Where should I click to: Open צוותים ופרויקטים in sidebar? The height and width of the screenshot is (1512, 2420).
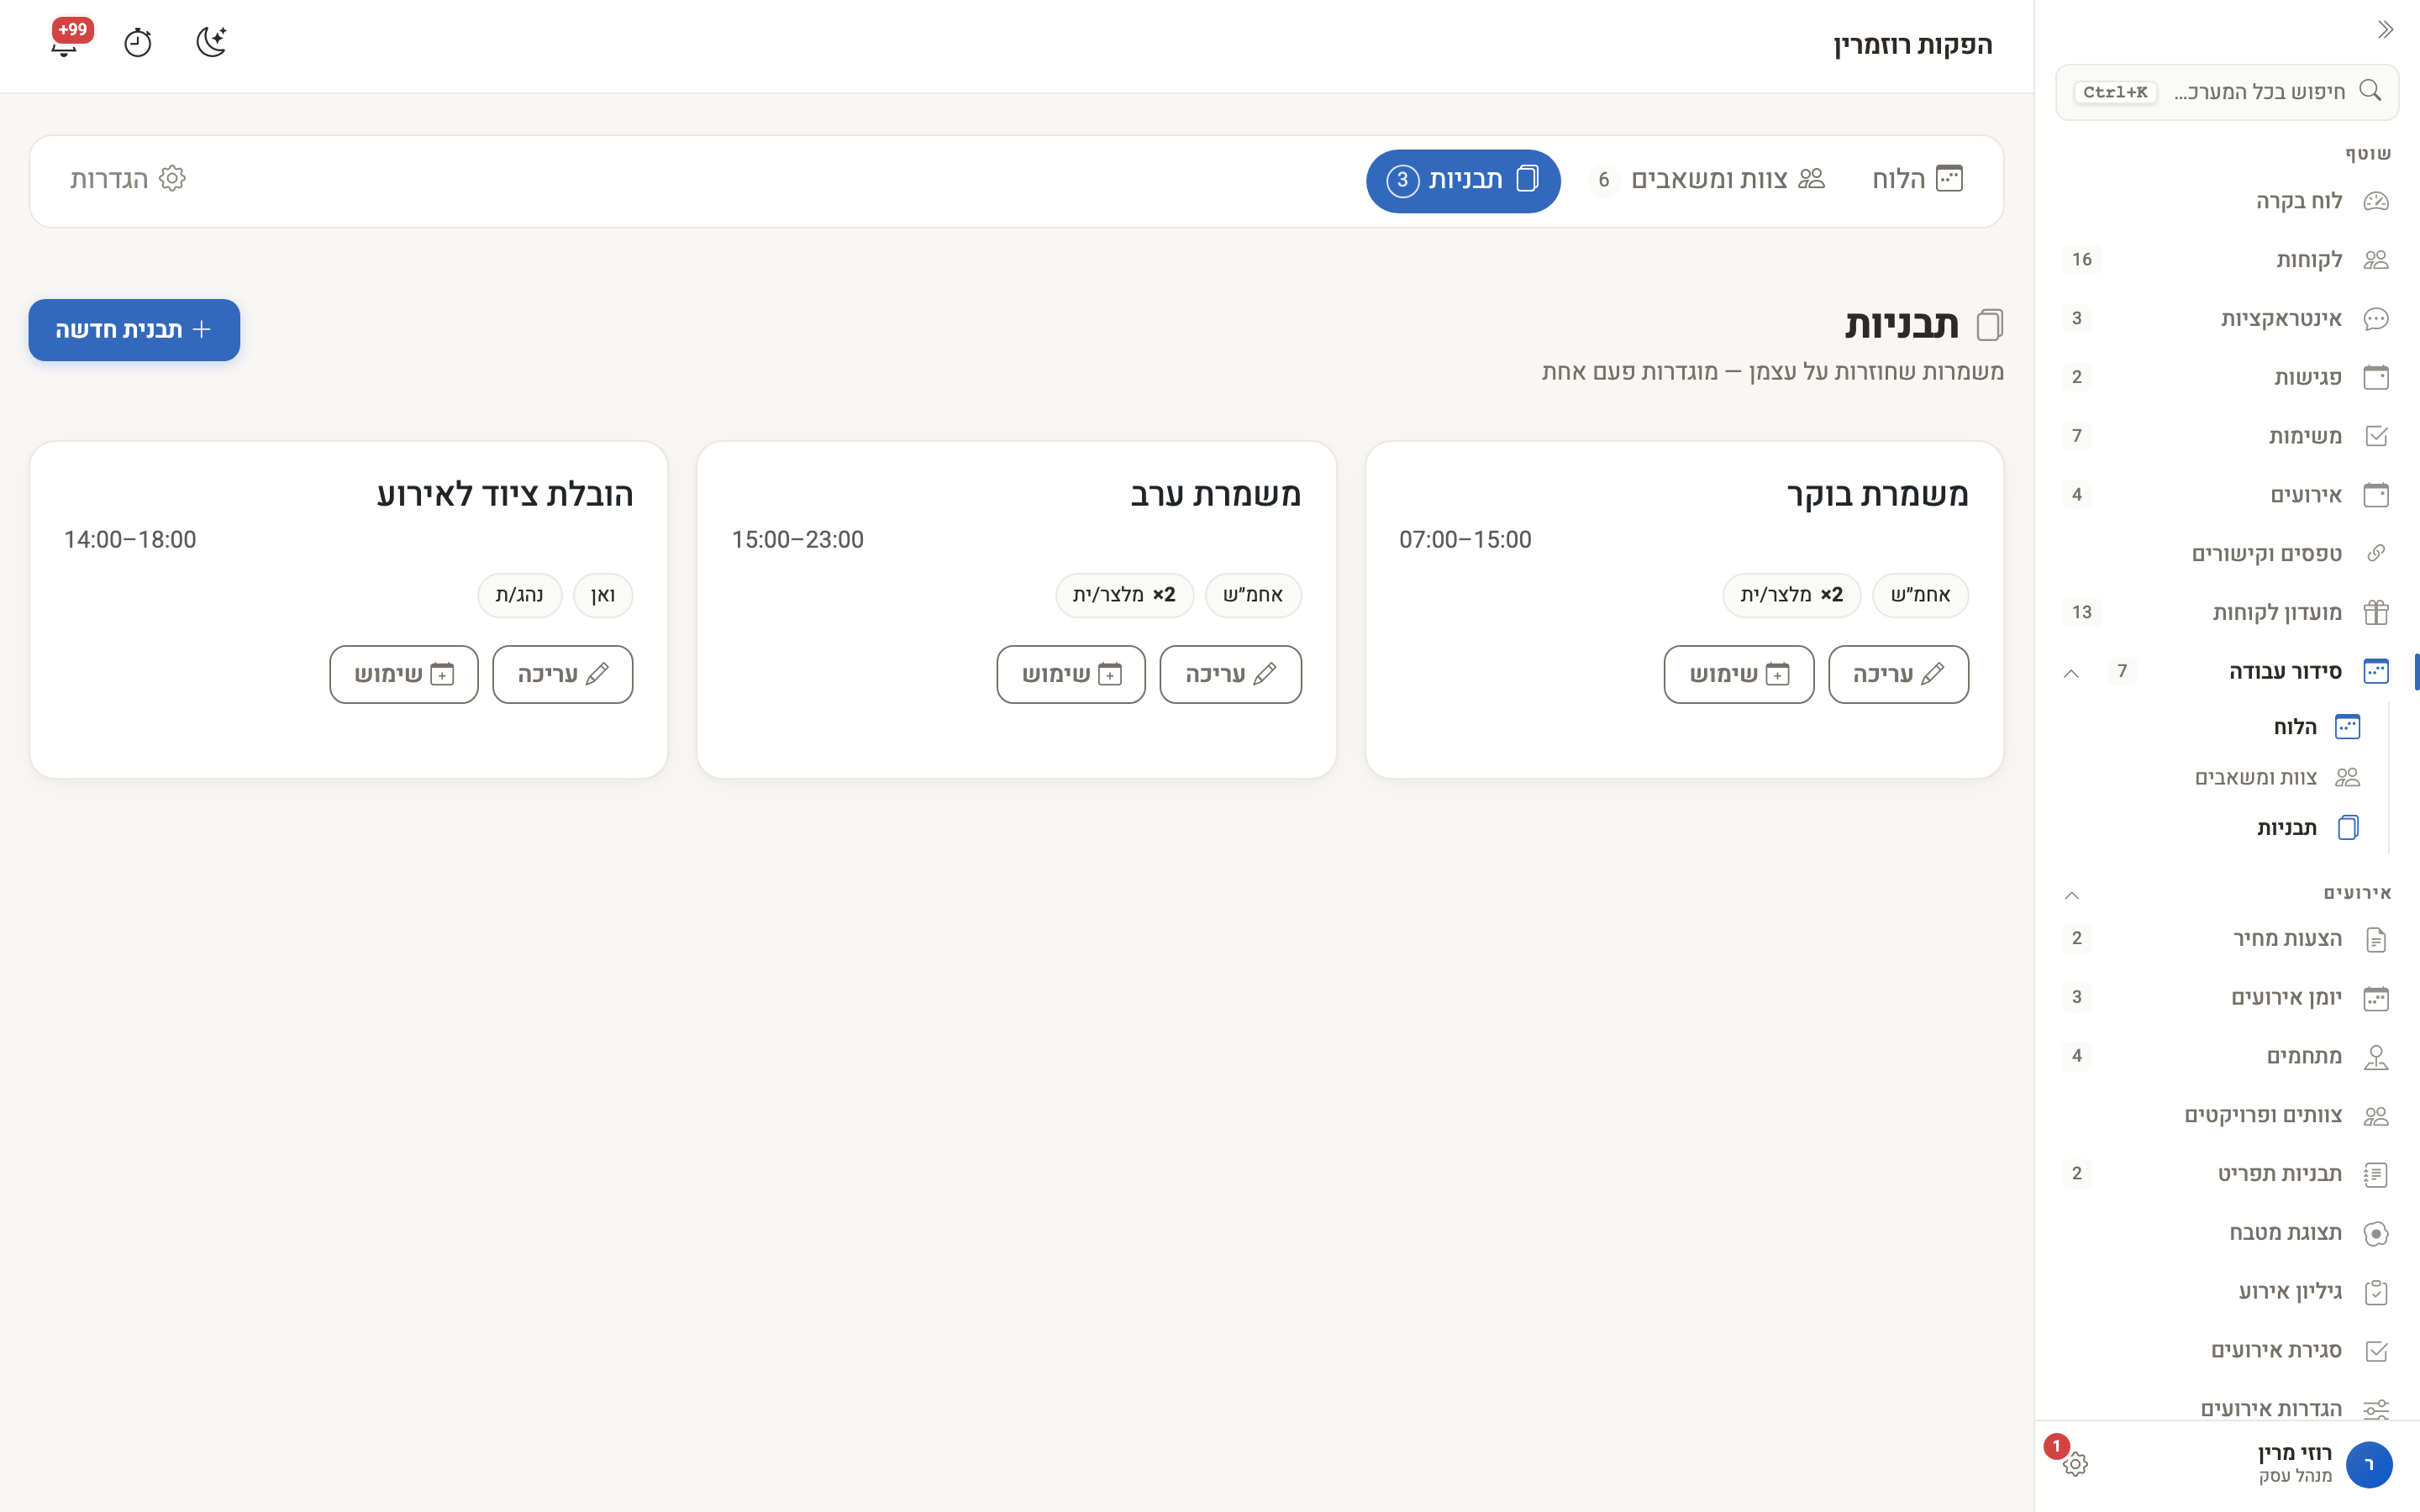point(2226,1116)
